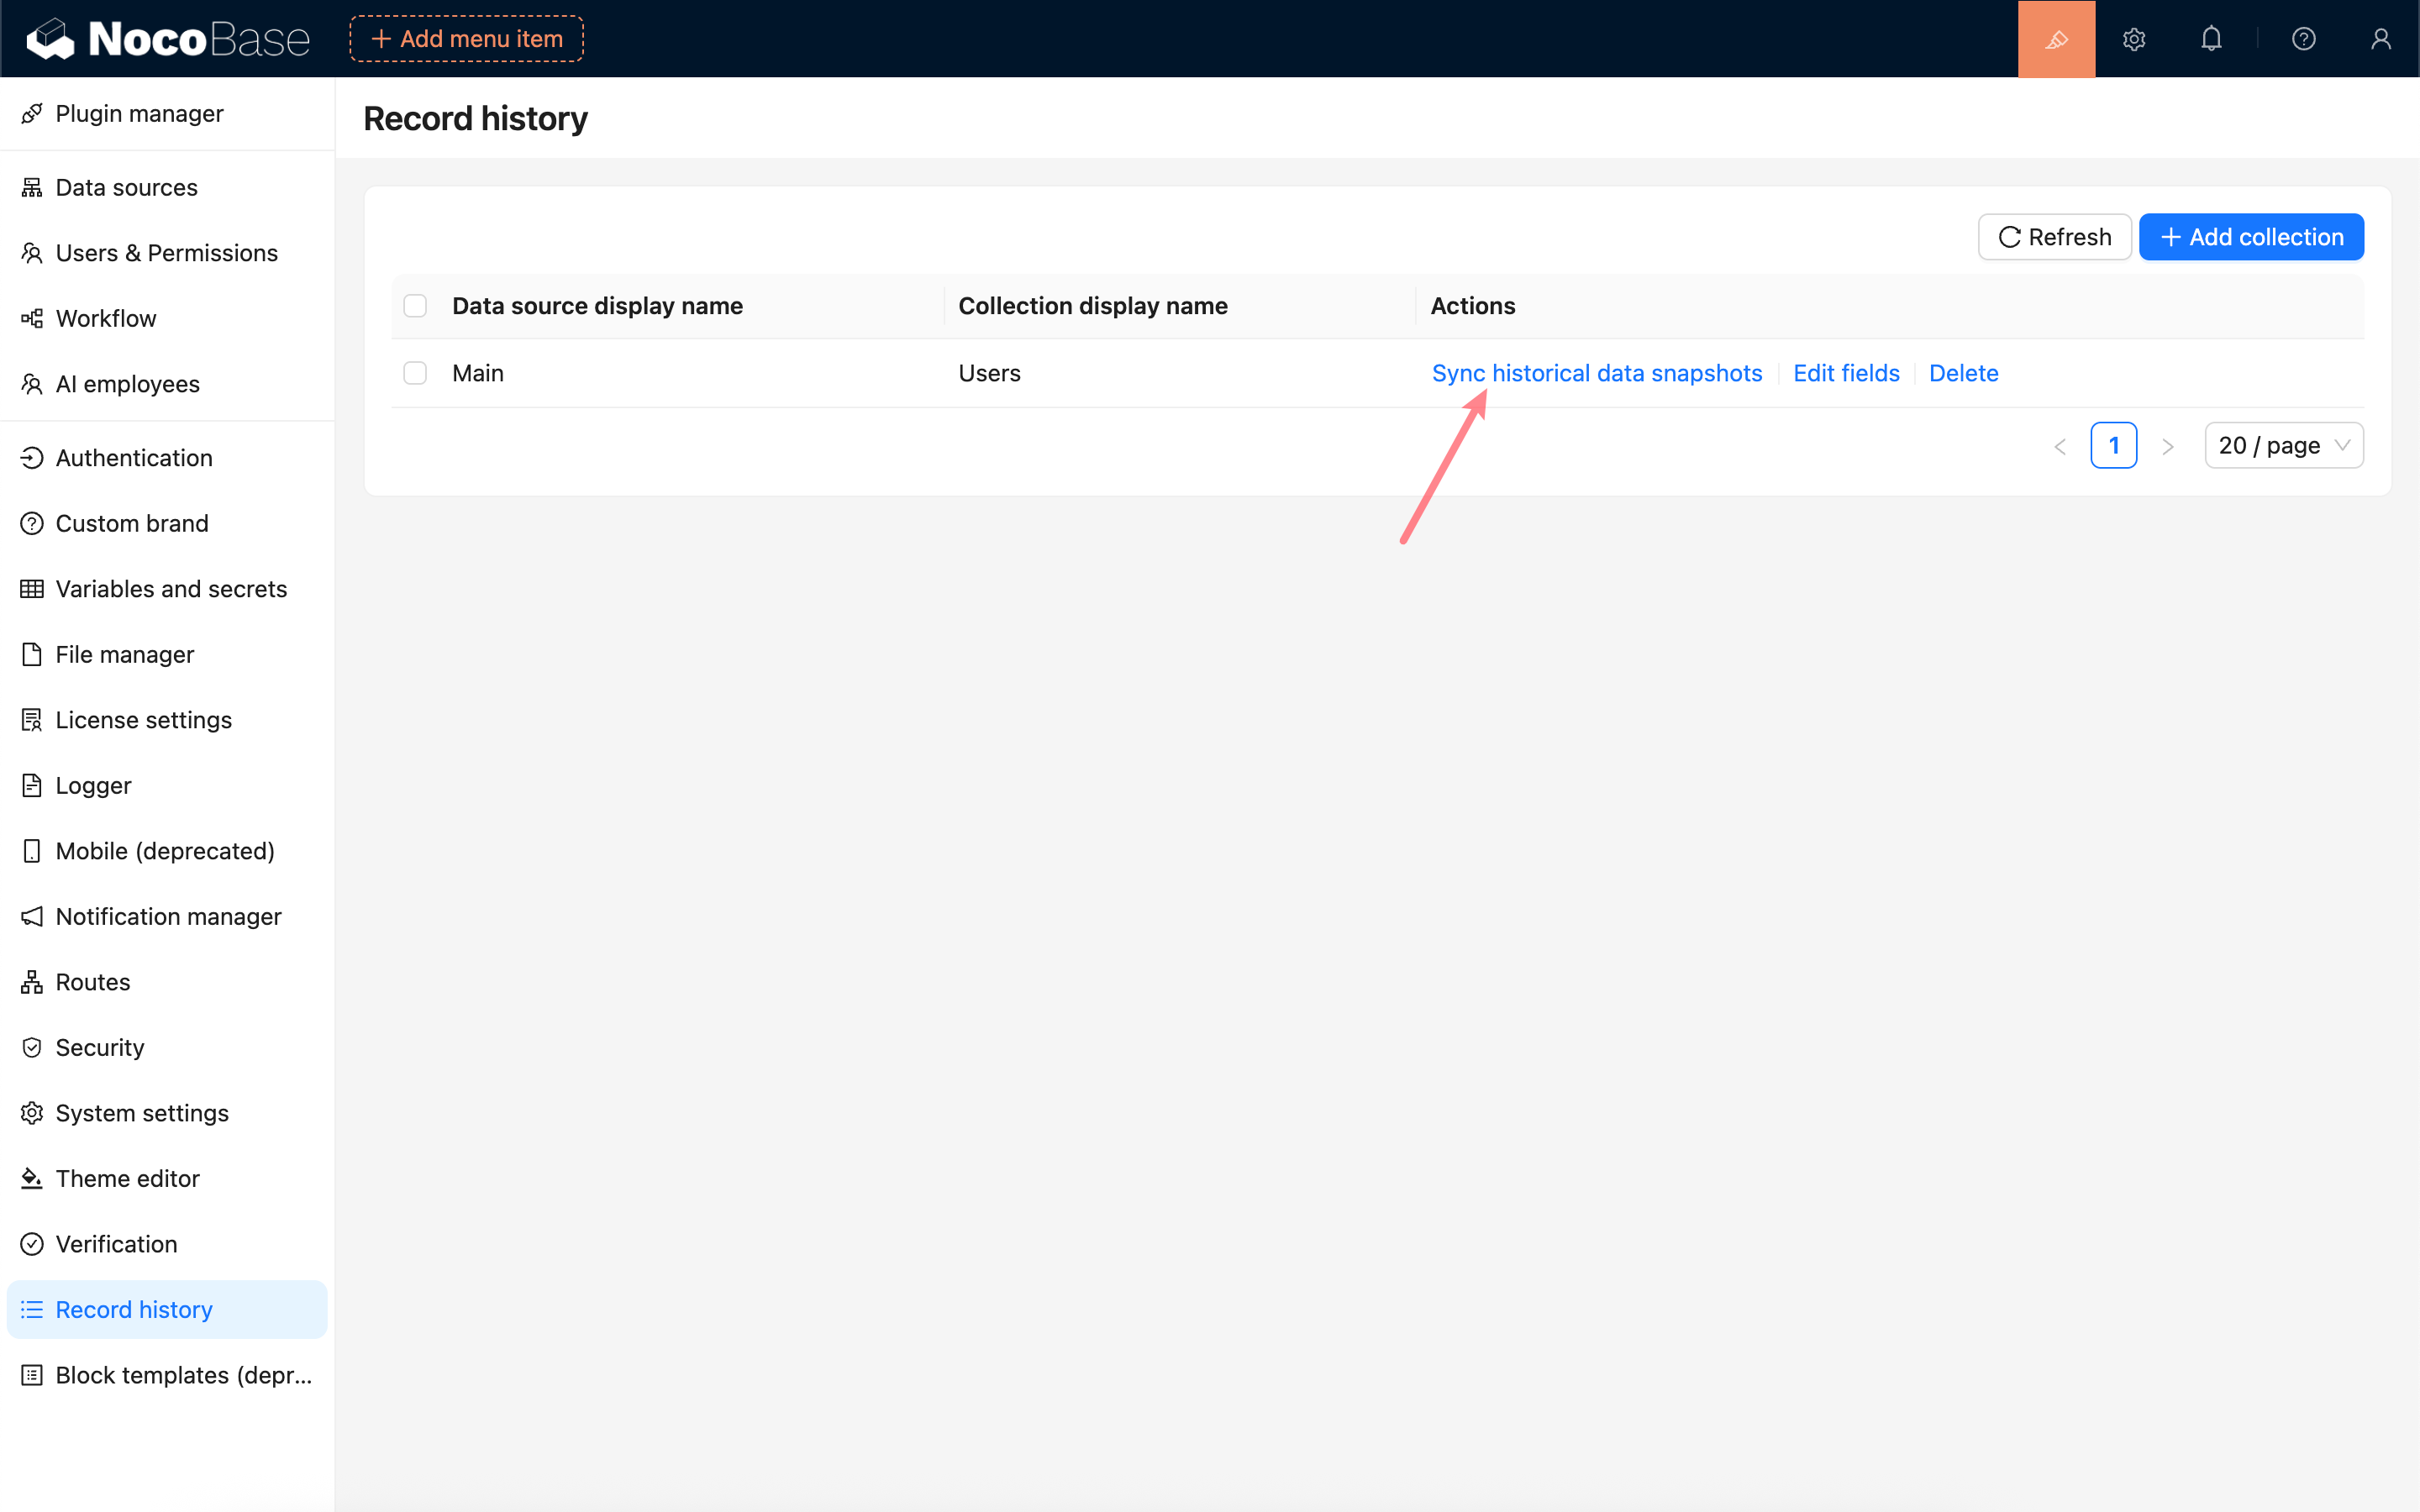The height and width of the screenshot is (1512, 2420).
Task: Select Theme editor from sidebar menu
Action: [127, 1178]
